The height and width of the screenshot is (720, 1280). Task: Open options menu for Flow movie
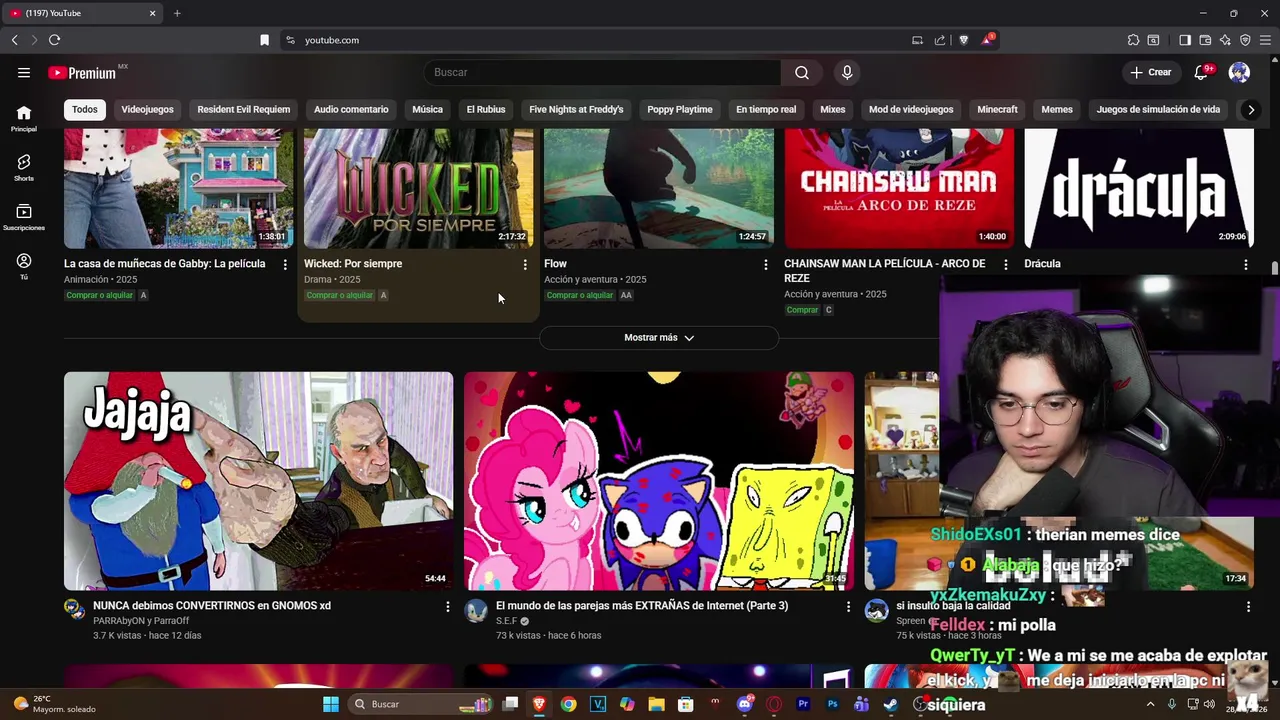click(766, 264)
